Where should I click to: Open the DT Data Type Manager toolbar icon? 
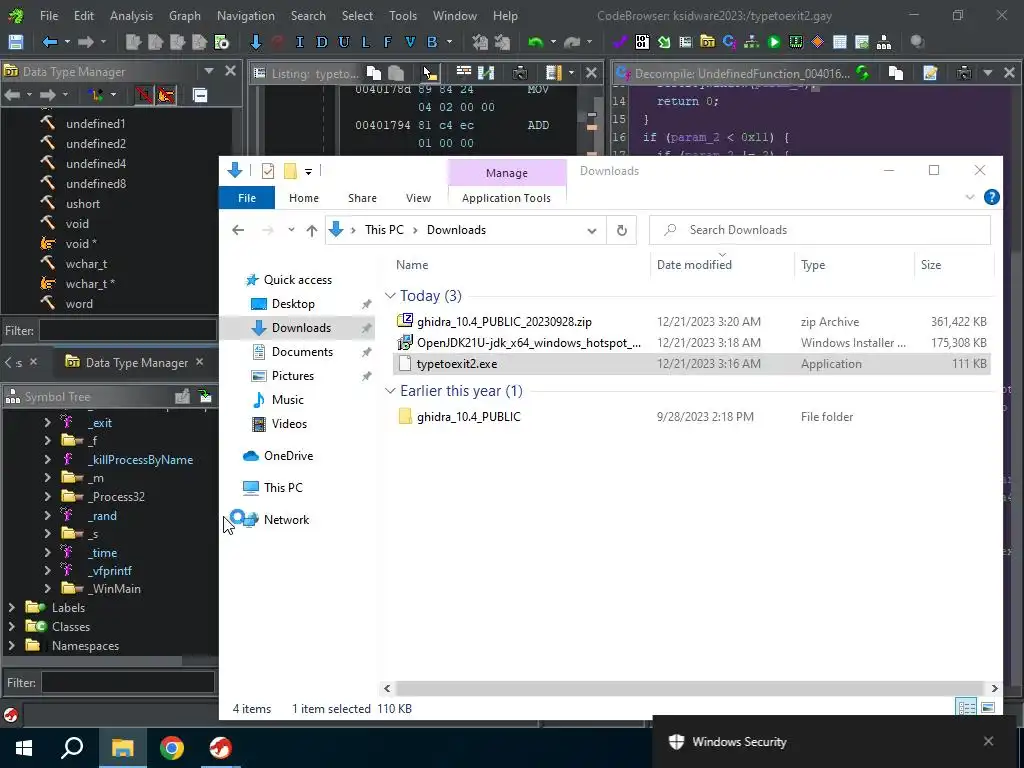point(707,42)
